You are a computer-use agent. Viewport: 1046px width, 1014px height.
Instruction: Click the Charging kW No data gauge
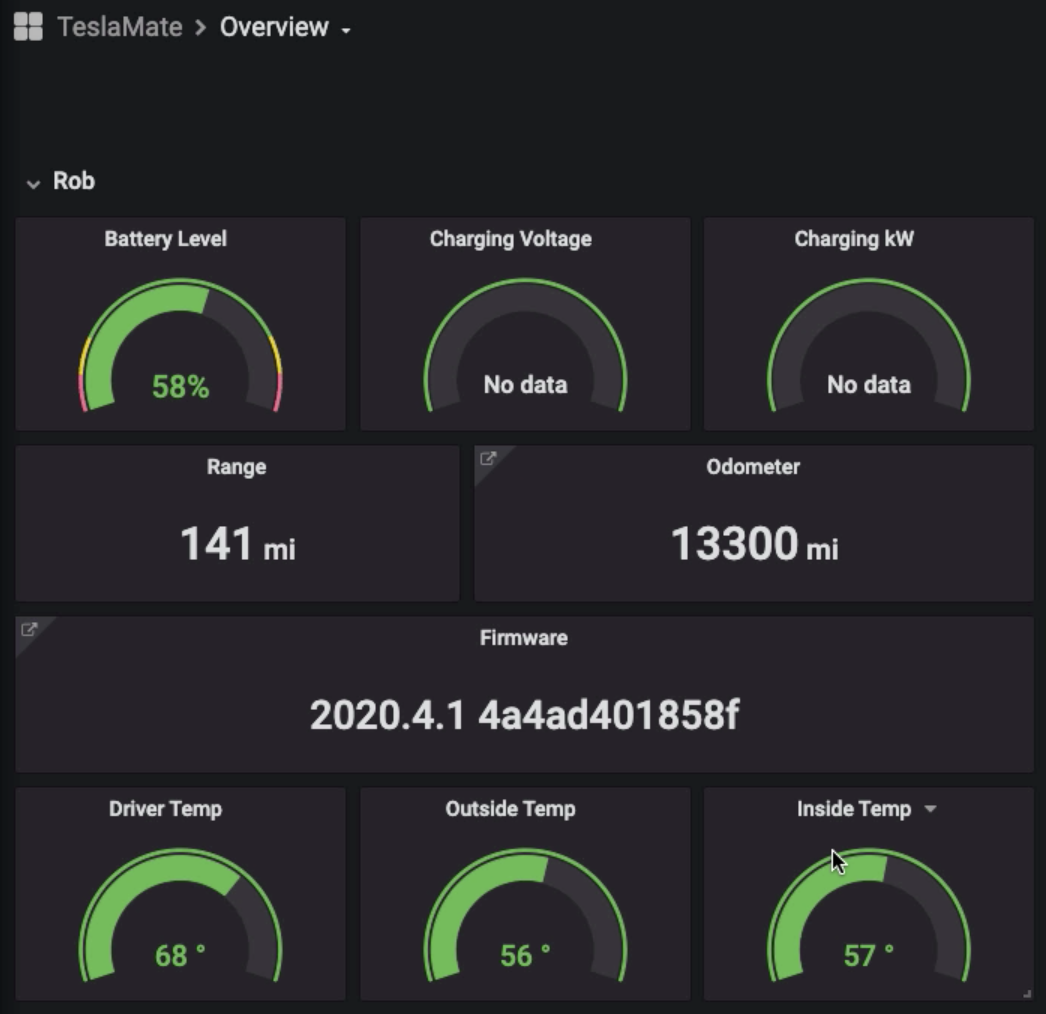point(869,345)
